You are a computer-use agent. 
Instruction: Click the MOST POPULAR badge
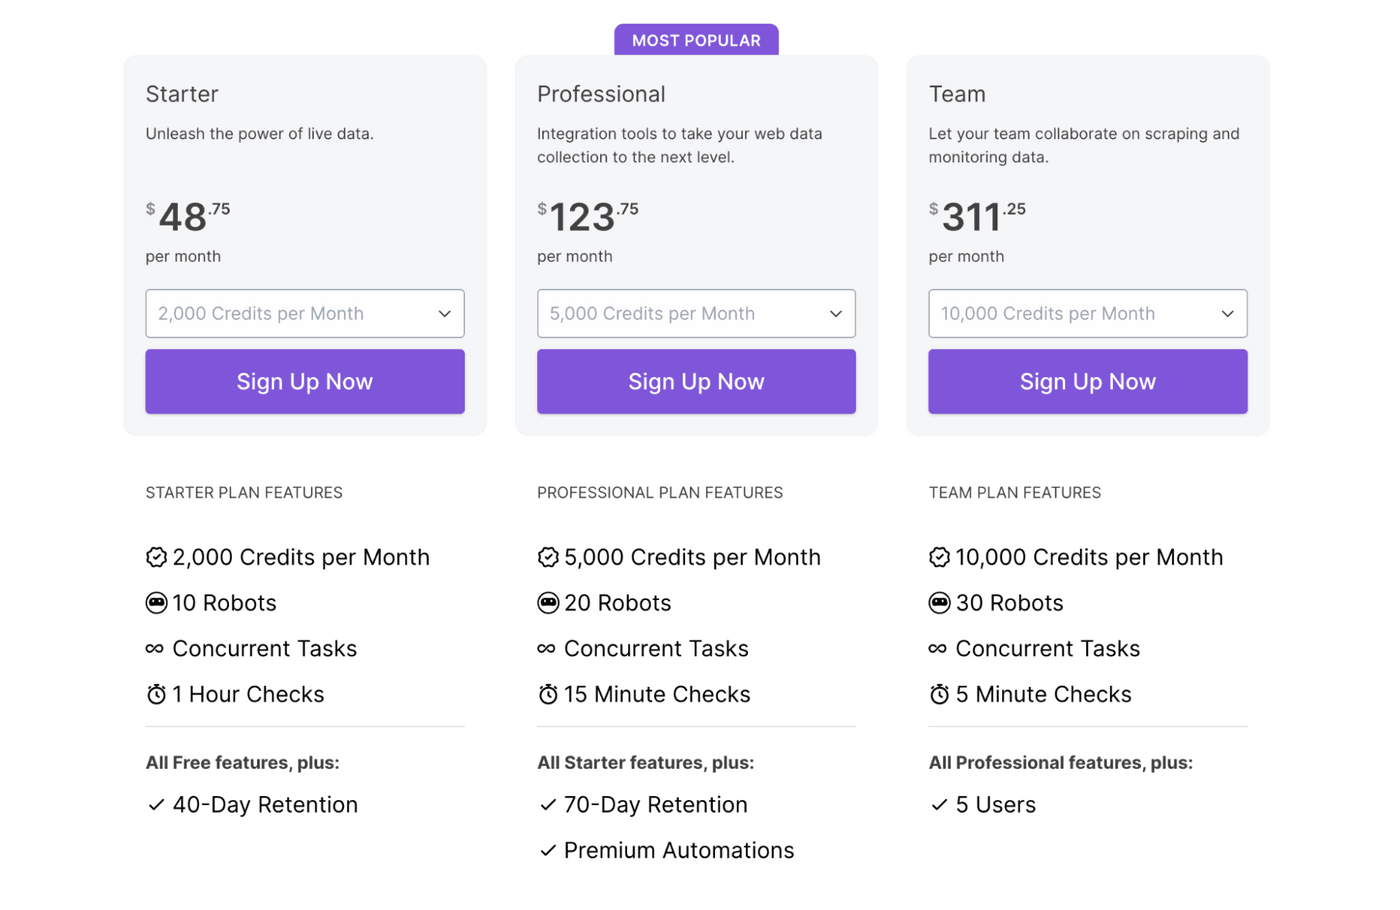tap(696, 40)
